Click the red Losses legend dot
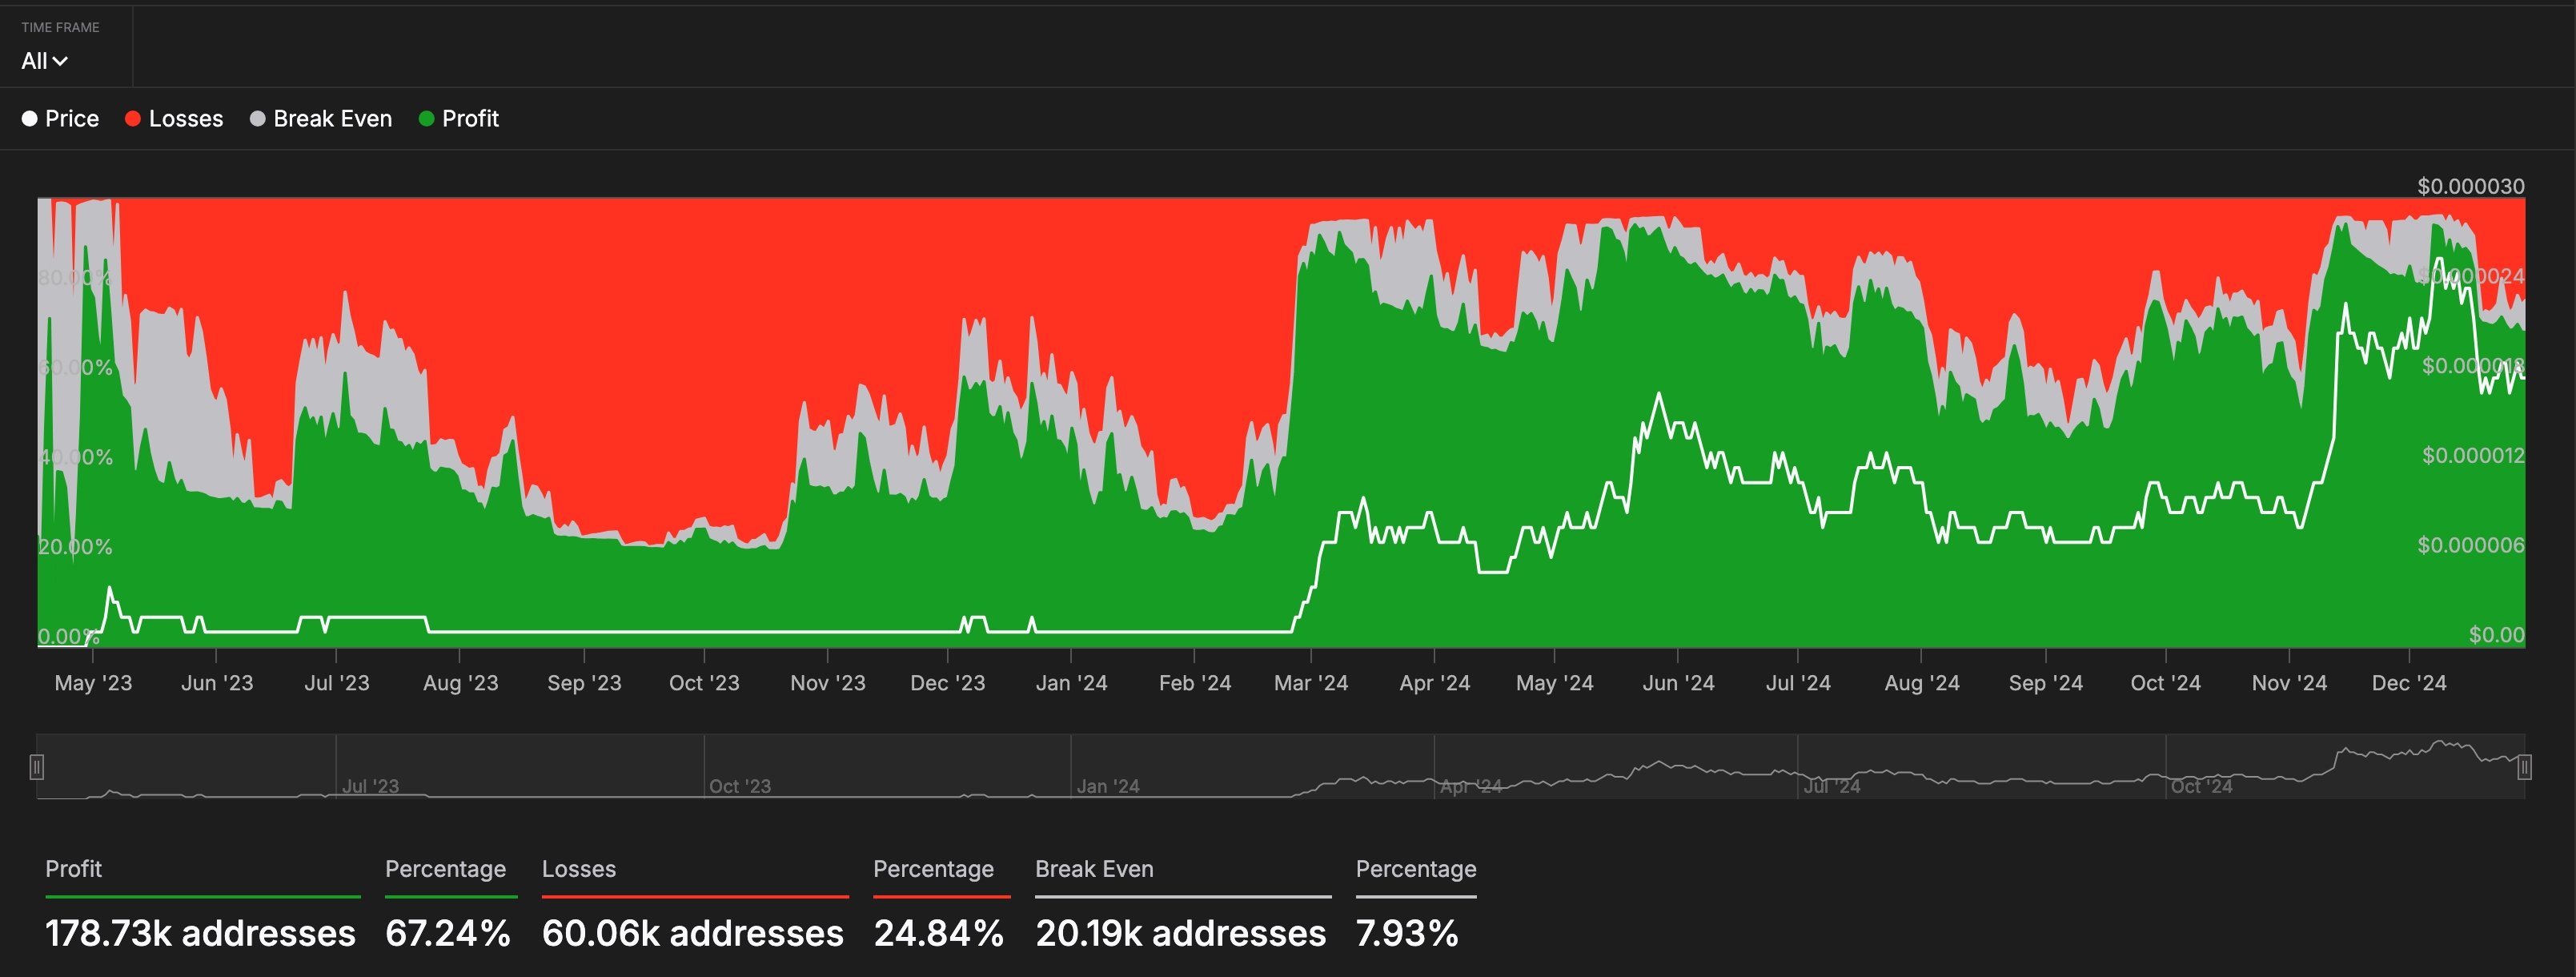 132,119
